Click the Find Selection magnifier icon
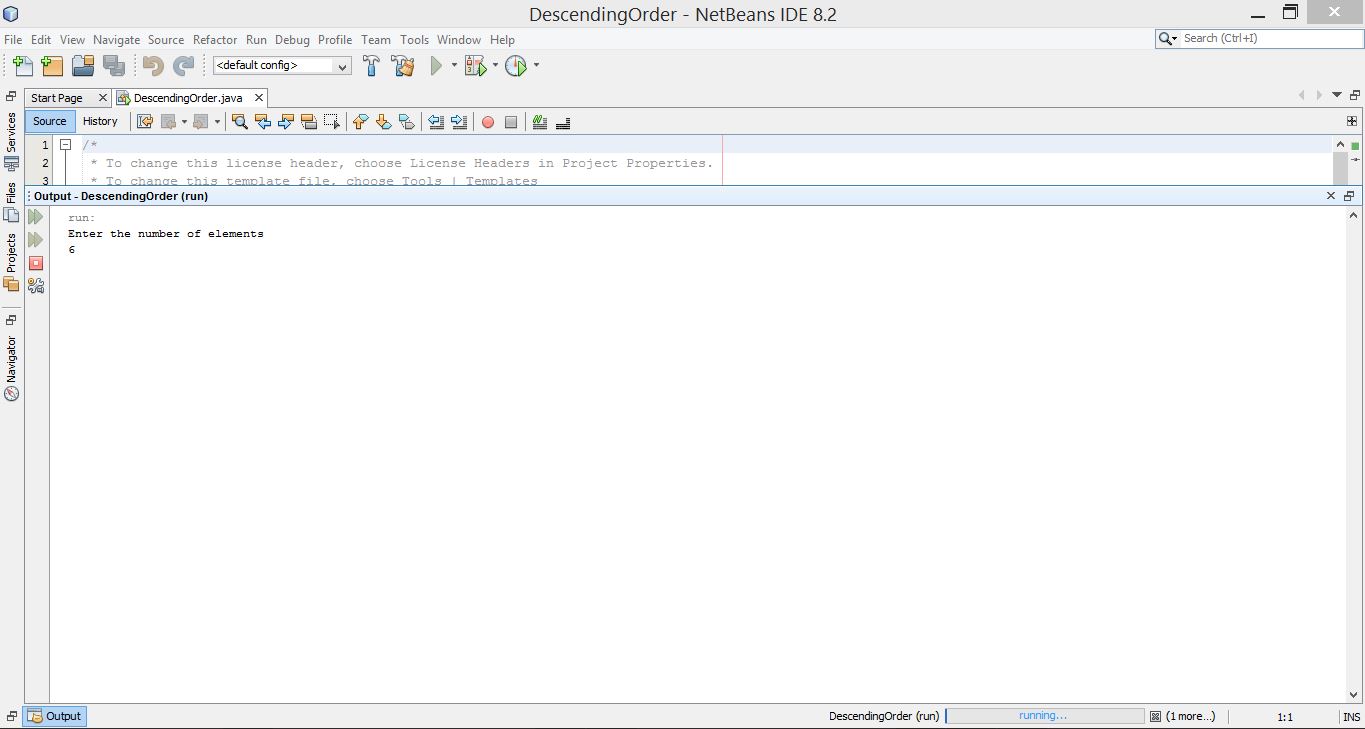The image size is (1365, 729). click(239, 122)
